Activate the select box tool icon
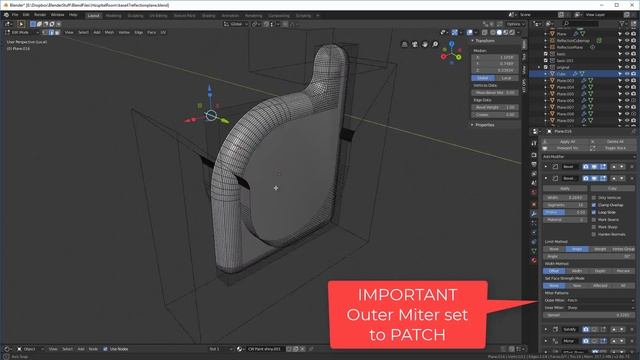Image resolution: width=640 pixels, height=360 pixels. (21, 24)
